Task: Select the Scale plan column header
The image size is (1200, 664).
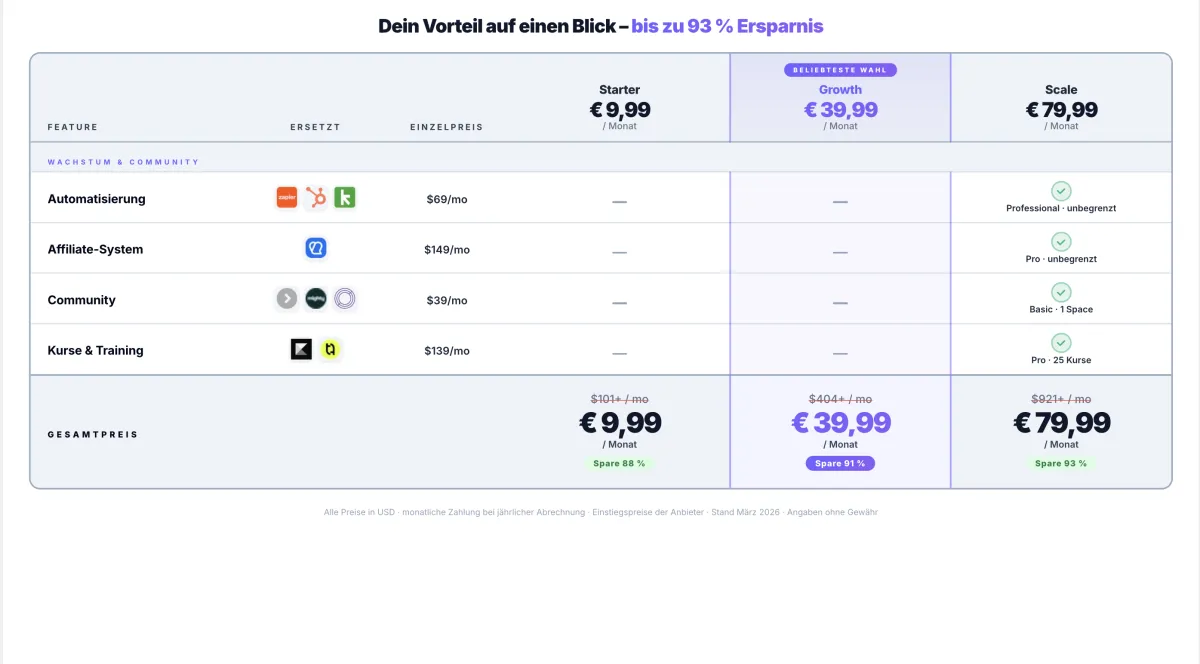Action: point(1061,106)
